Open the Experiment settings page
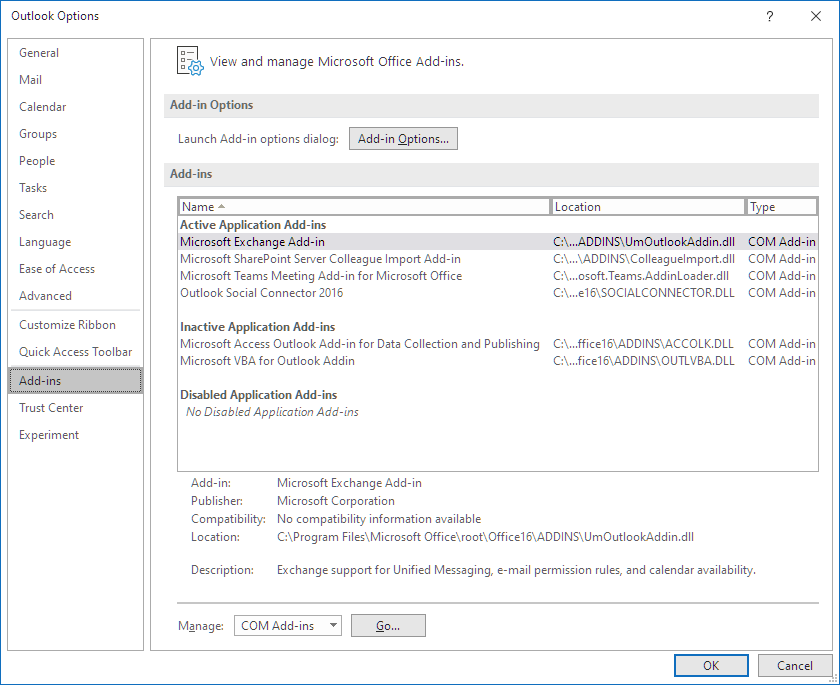The width and height of the screenshot is (840, 685). pos(47,434)
